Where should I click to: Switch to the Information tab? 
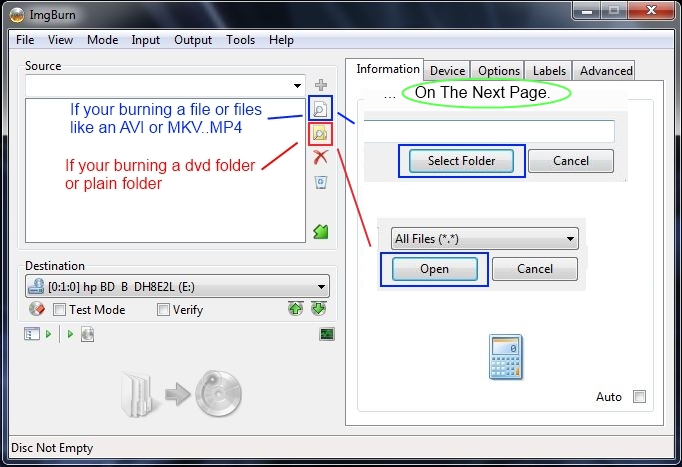point(388,69)
